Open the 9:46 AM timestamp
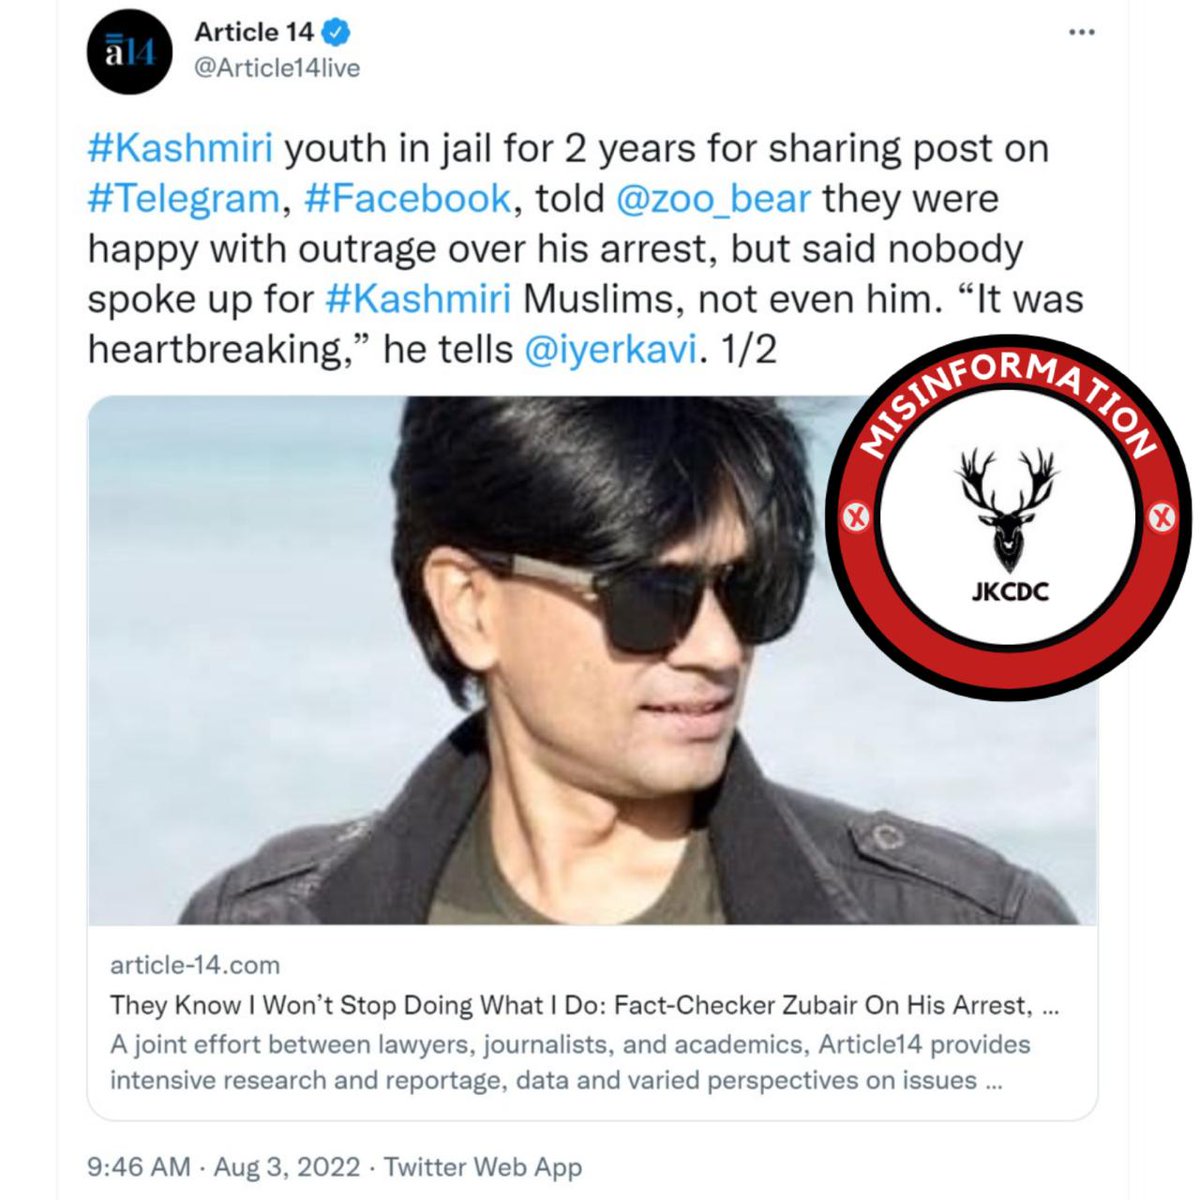The height and width of the screenshot is (1200, 1200). 138,1167
